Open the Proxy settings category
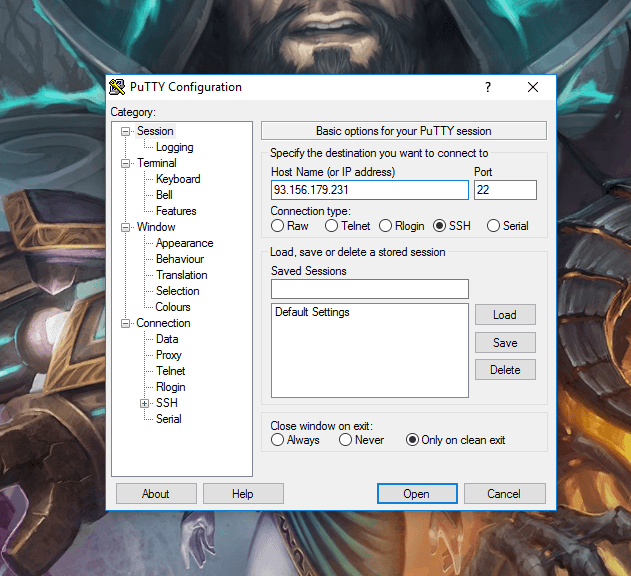The width and height of the screenshot is (631, 576). [x=168, y=355]
